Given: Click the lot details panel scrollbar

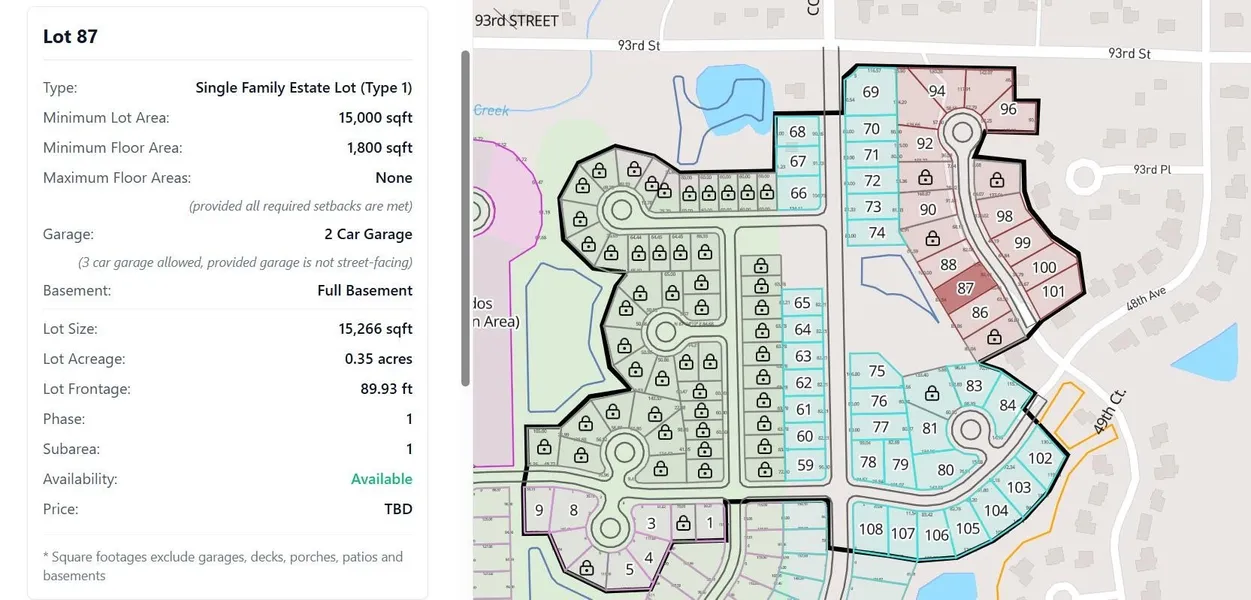Looking at the screenshot, I should [465, 220].
